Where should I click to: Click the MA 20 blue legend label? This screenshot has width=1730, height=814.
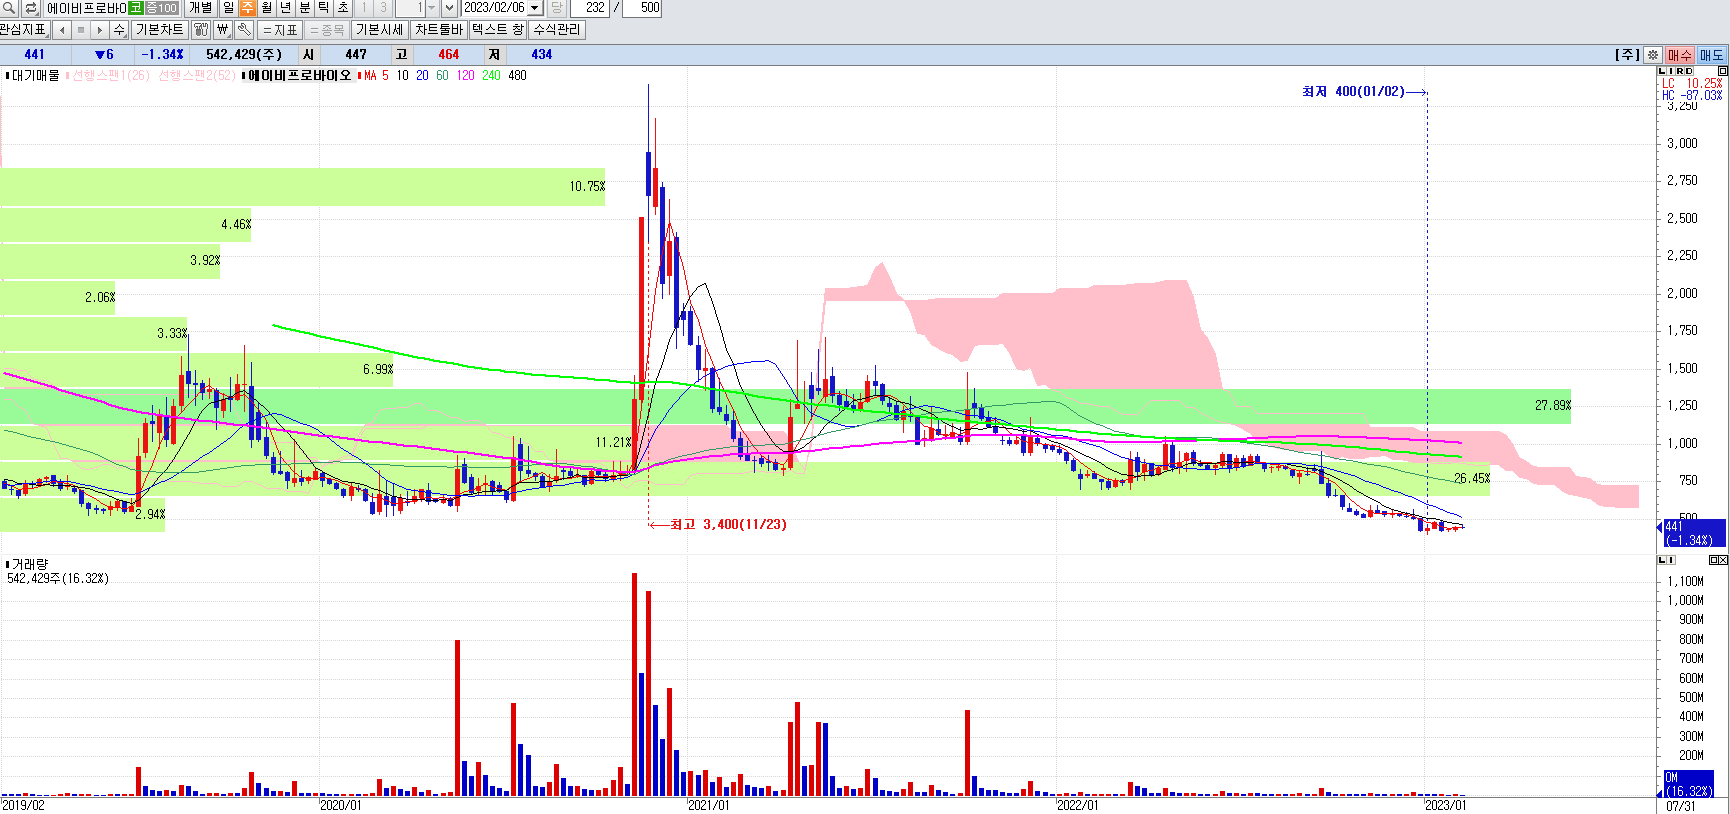[x=422, y=75]
